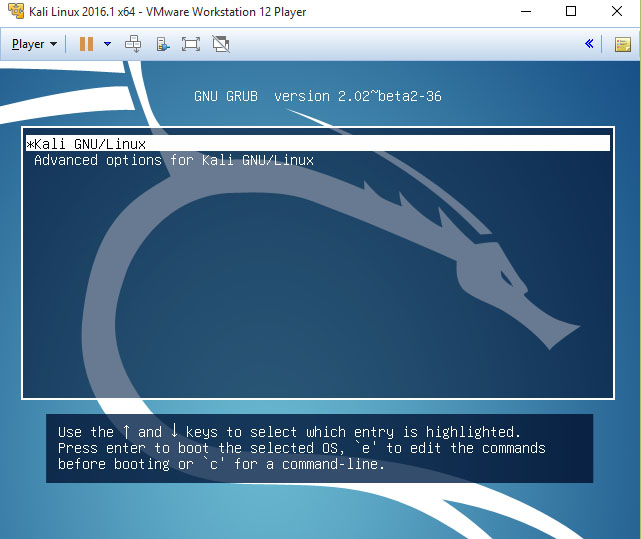Minimize the VMware Player window

point(524,12)
